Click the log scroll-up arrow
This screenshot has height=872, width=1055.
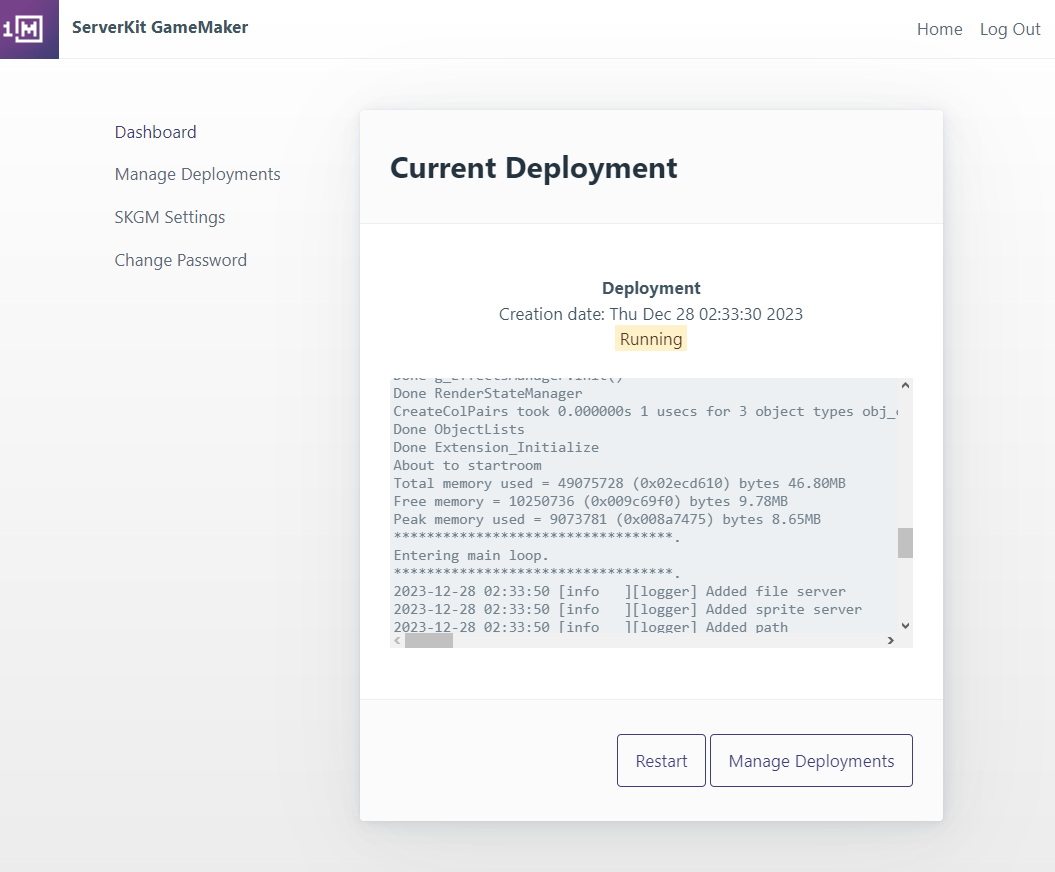tap(906, 386)
